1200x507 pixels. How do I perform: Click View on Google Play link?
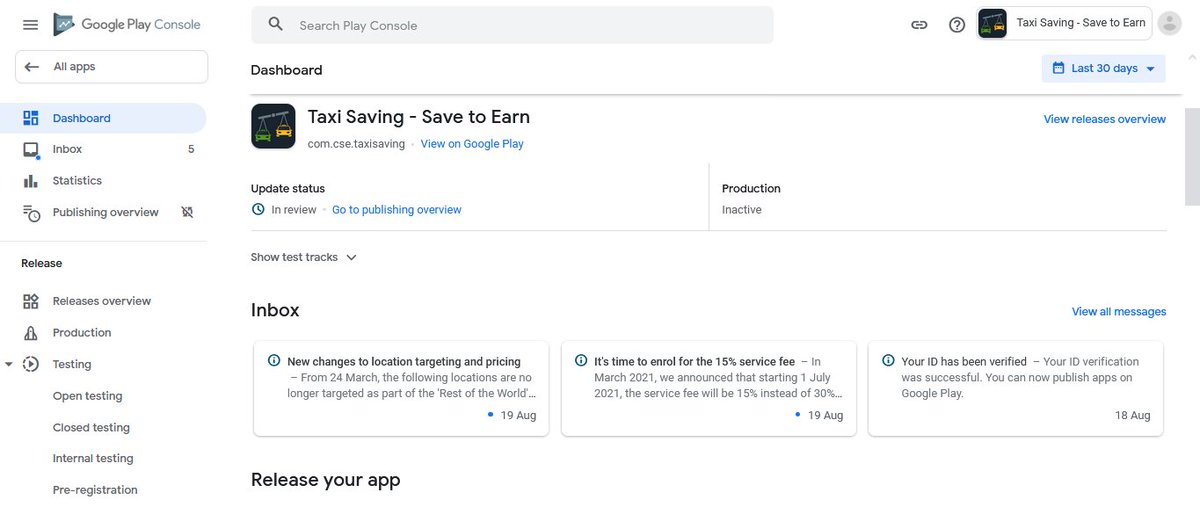tap(472, 144)
